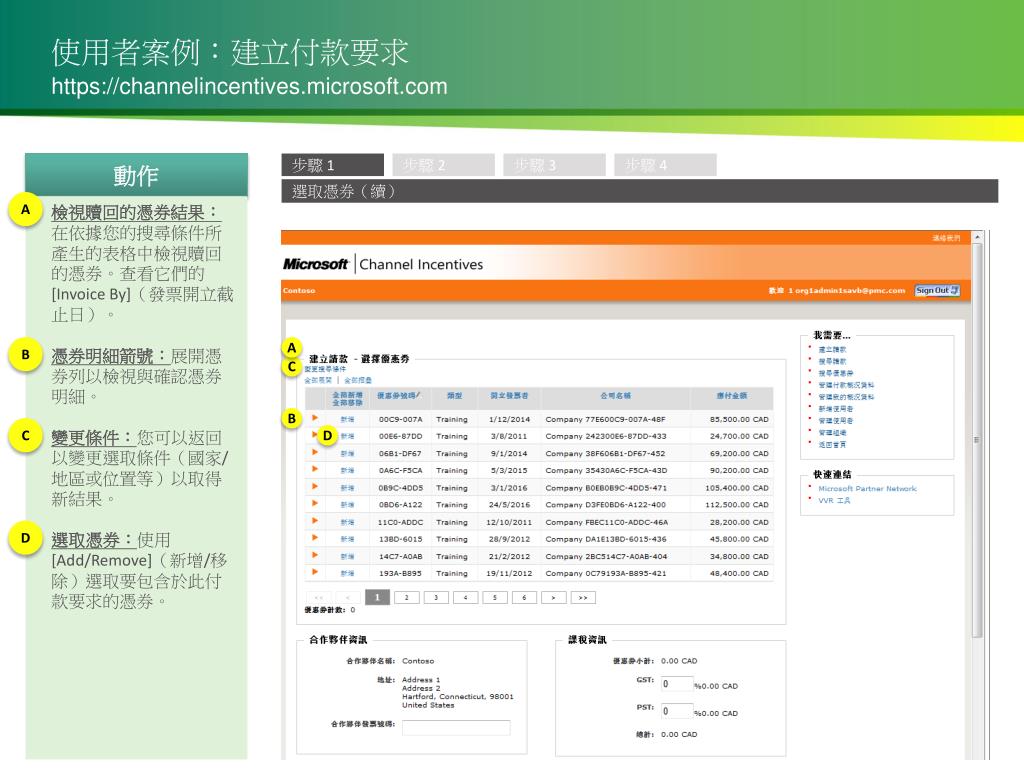Click the next page > button
1024x768 pixels.
(553, 598)
